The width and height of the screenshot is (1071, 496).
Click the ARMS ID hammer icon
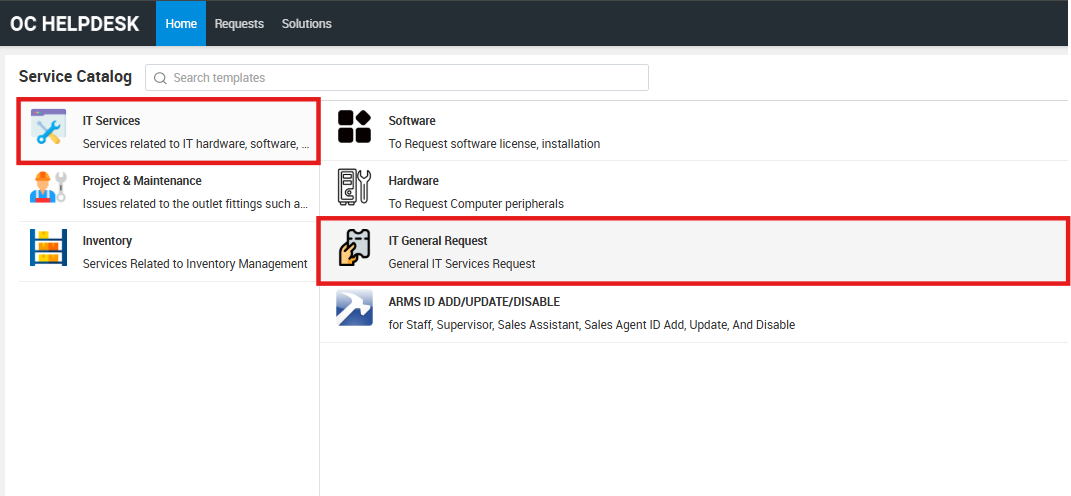[x=354, y=309]
